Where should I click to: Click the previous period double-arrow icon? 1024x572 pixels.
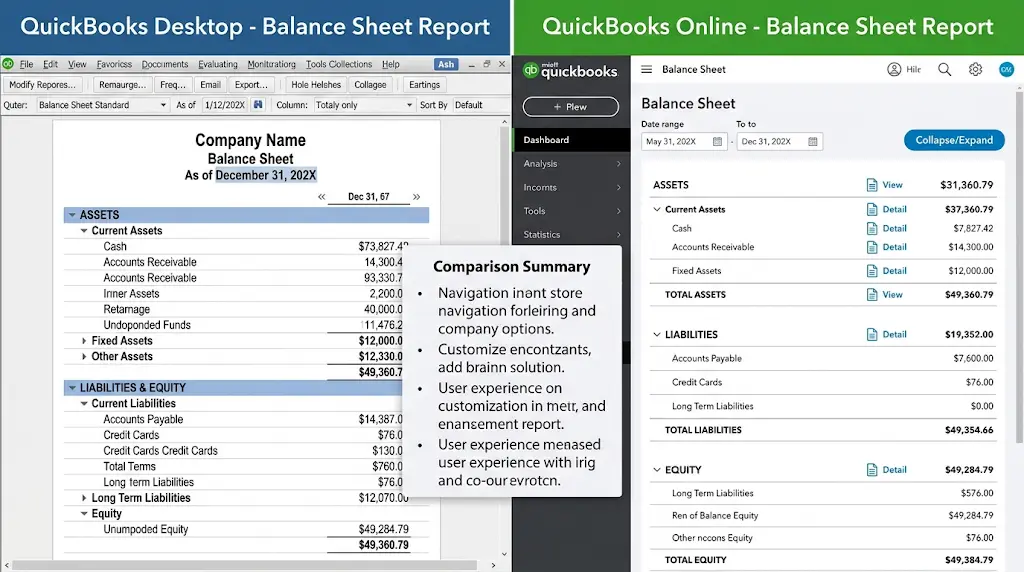coord(321,197)
